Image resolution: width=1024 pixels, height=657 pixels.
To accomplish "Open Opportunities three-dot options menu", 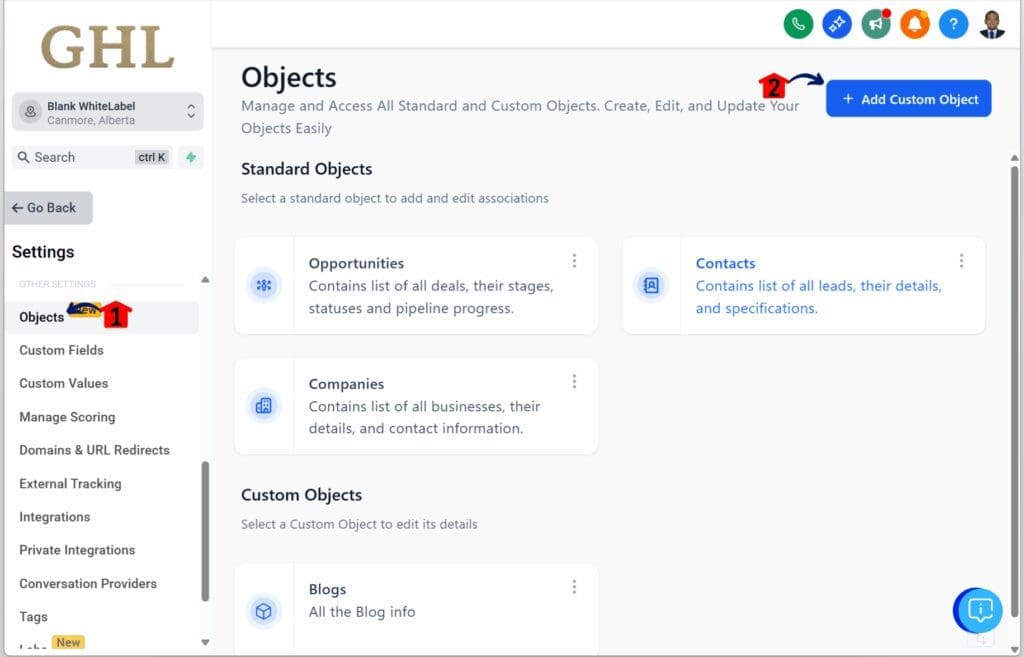I will point(574,261).
